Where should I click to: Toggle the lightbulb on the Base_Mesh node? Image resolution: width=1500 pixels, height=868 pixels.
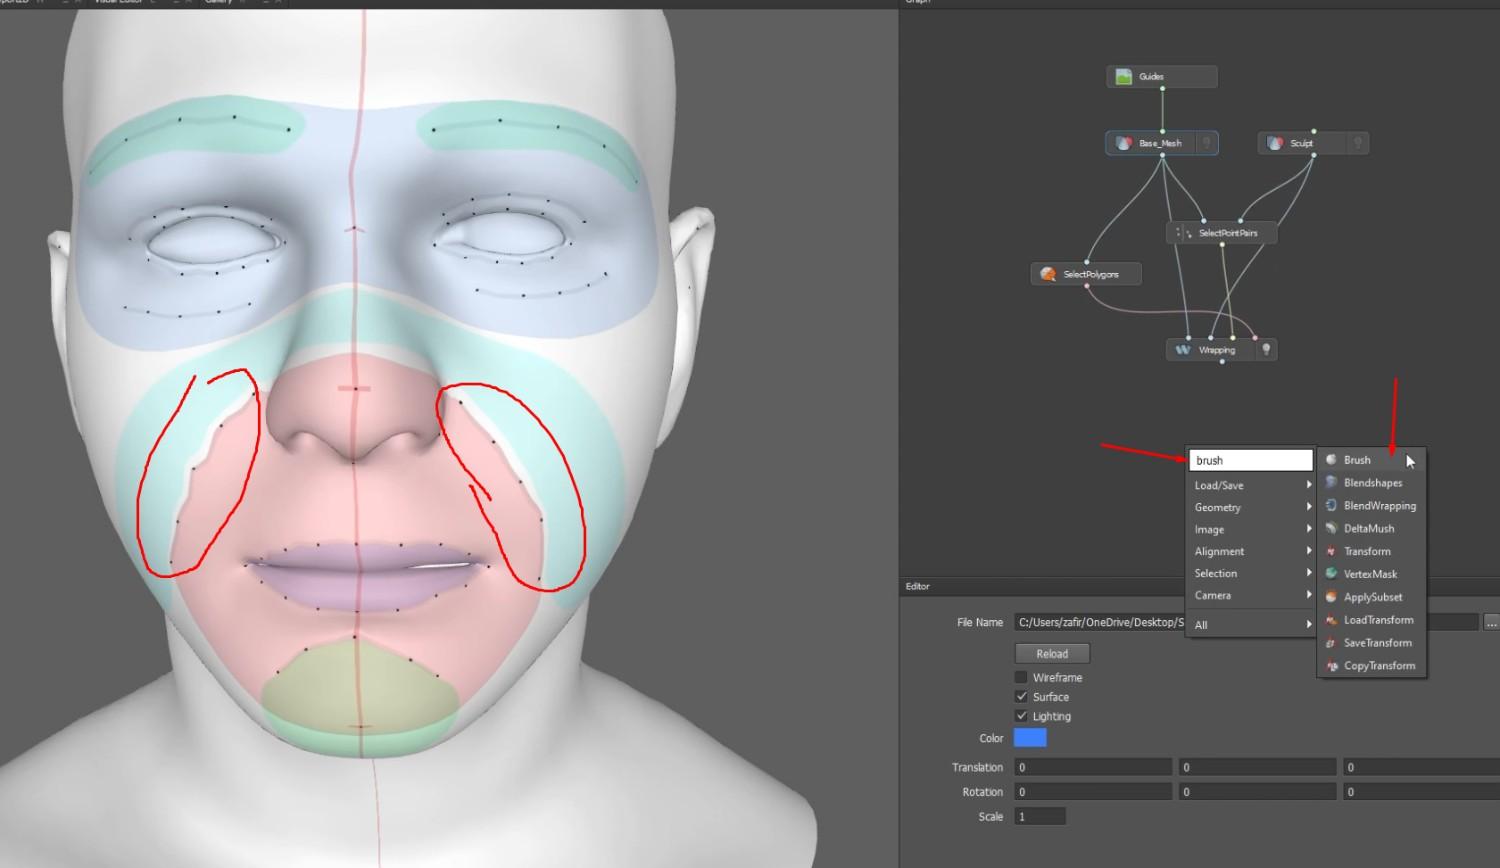(x=1206, y=143)
